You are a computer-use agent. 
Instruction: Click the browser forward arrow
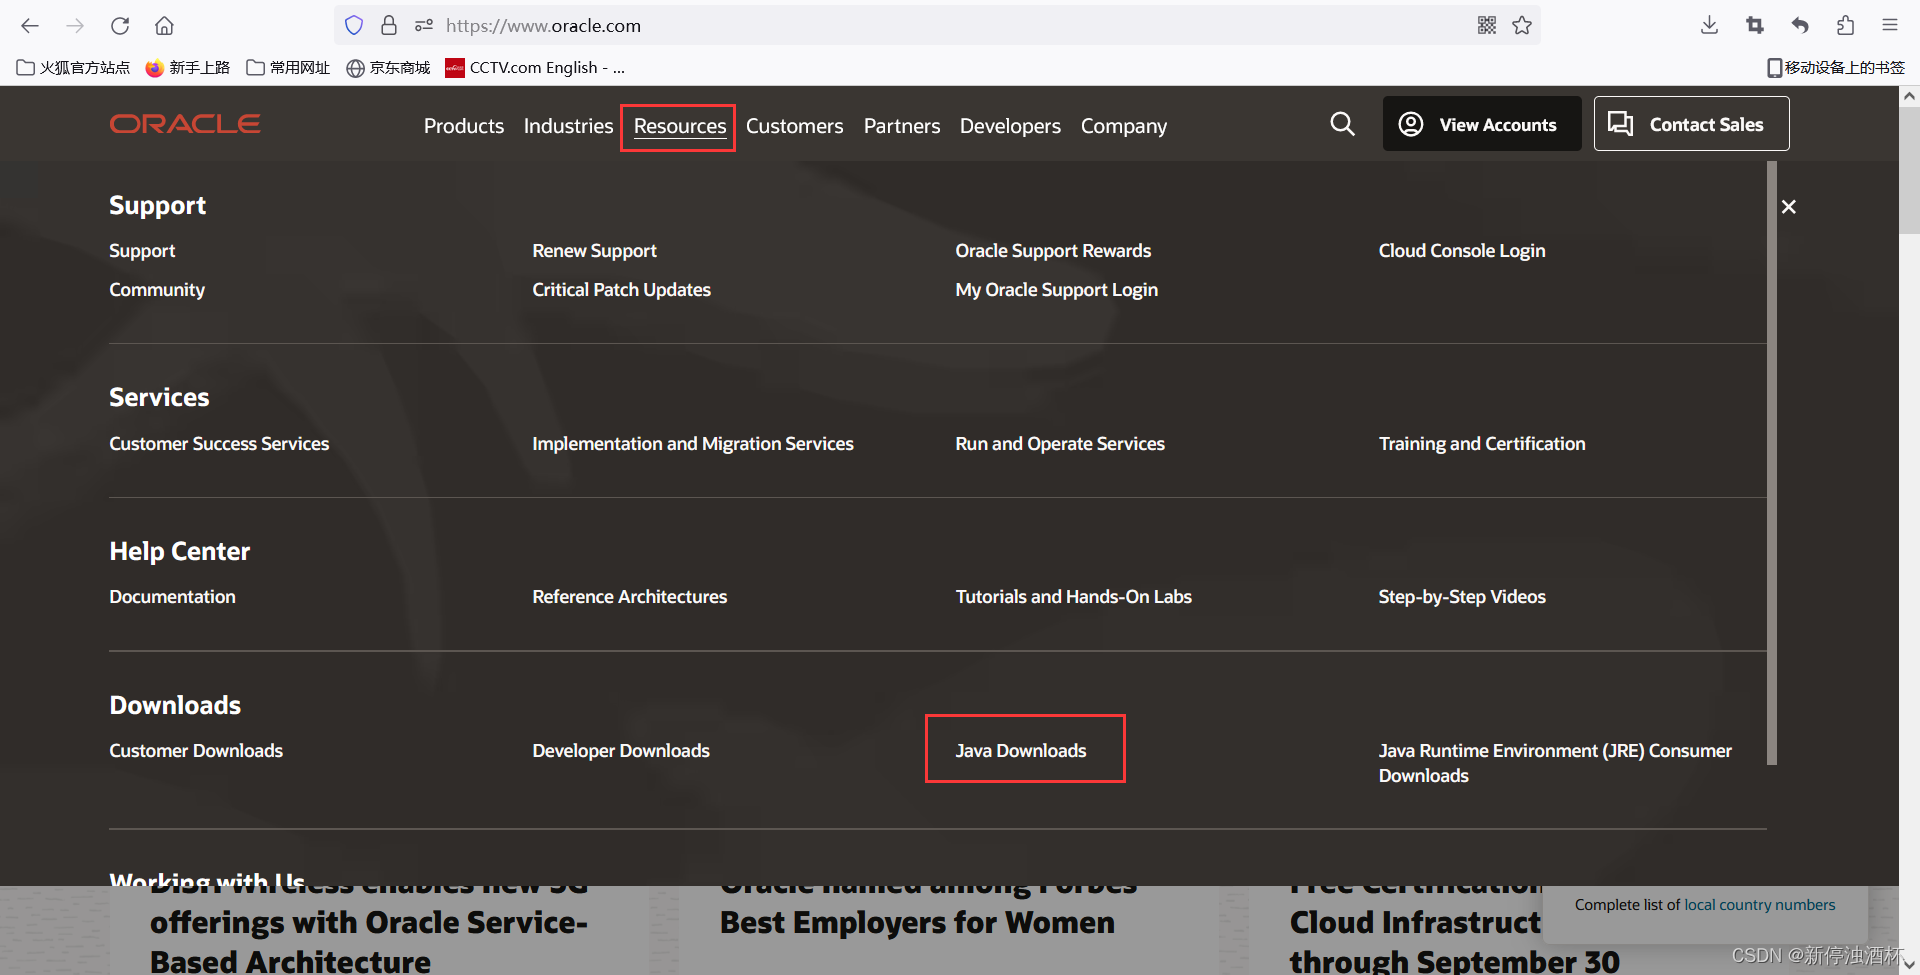click(x=75, y=26)
